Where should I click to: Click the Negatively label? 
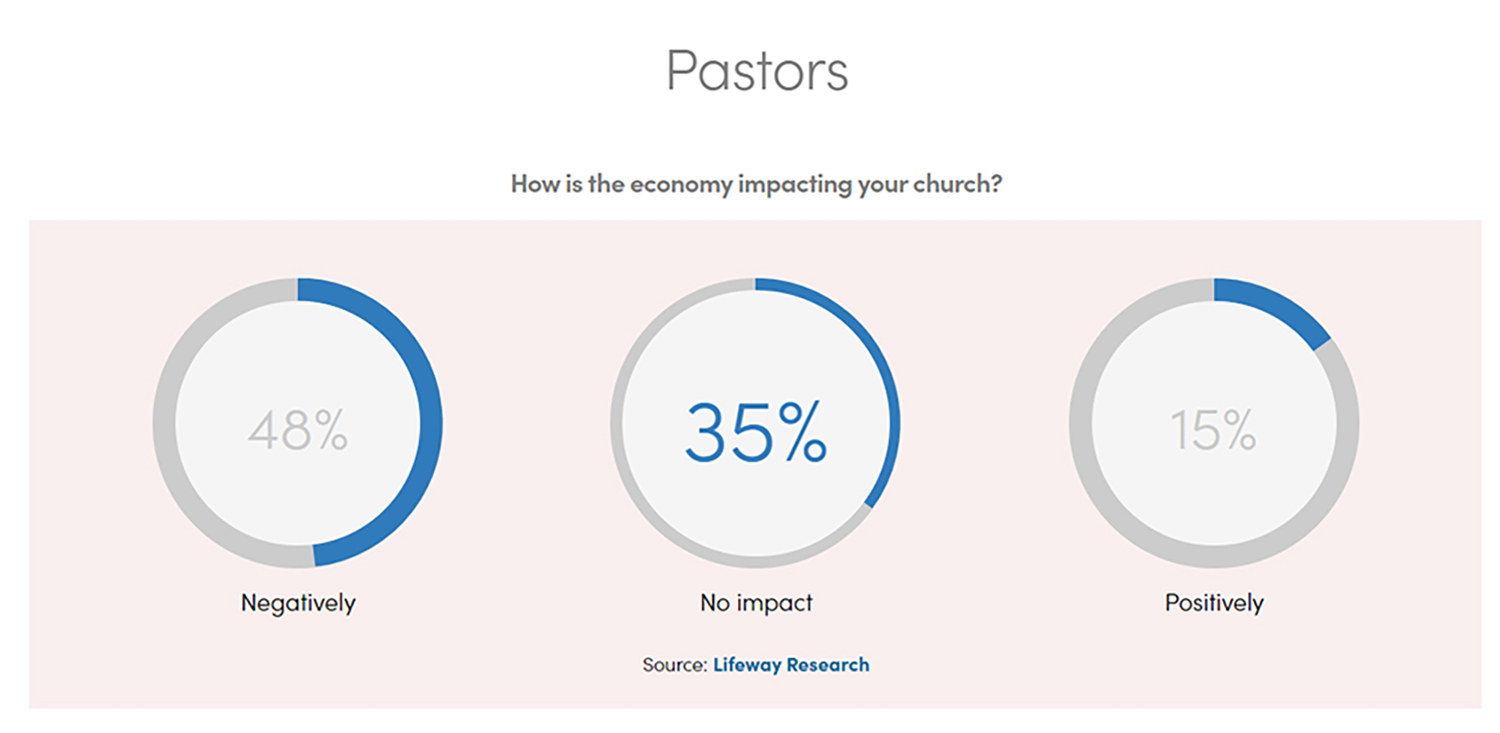[x=298, y=603]
